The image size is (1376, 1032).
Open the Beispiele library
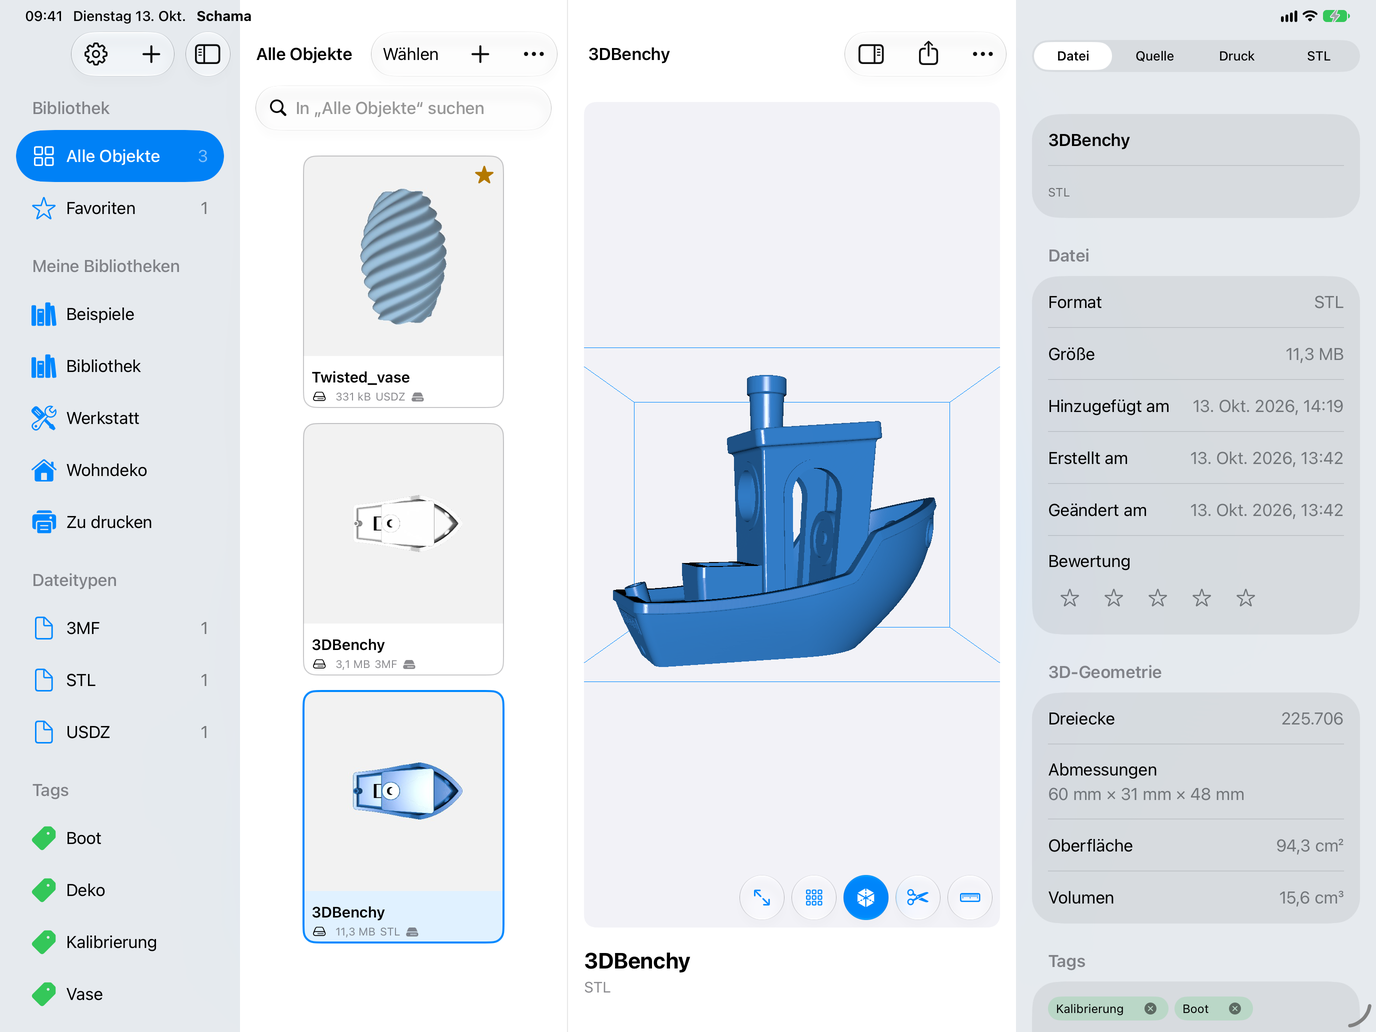click(120, 314)
